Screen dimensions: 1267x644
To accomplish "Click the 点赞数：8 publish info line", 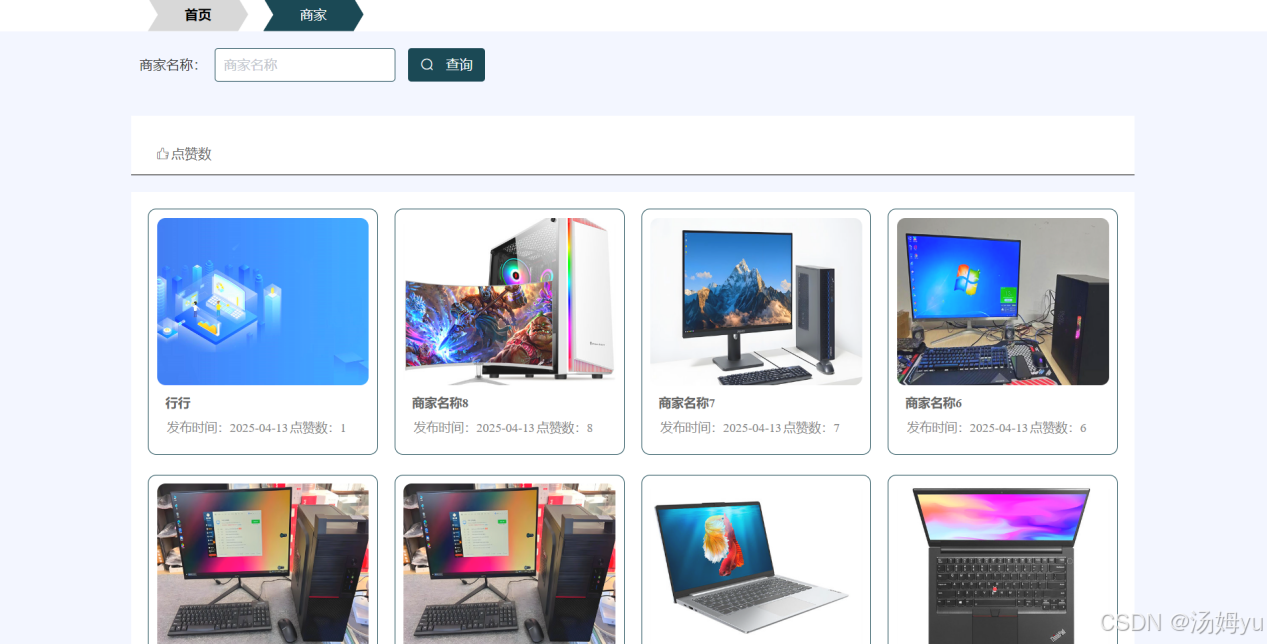I will [503, 428].
